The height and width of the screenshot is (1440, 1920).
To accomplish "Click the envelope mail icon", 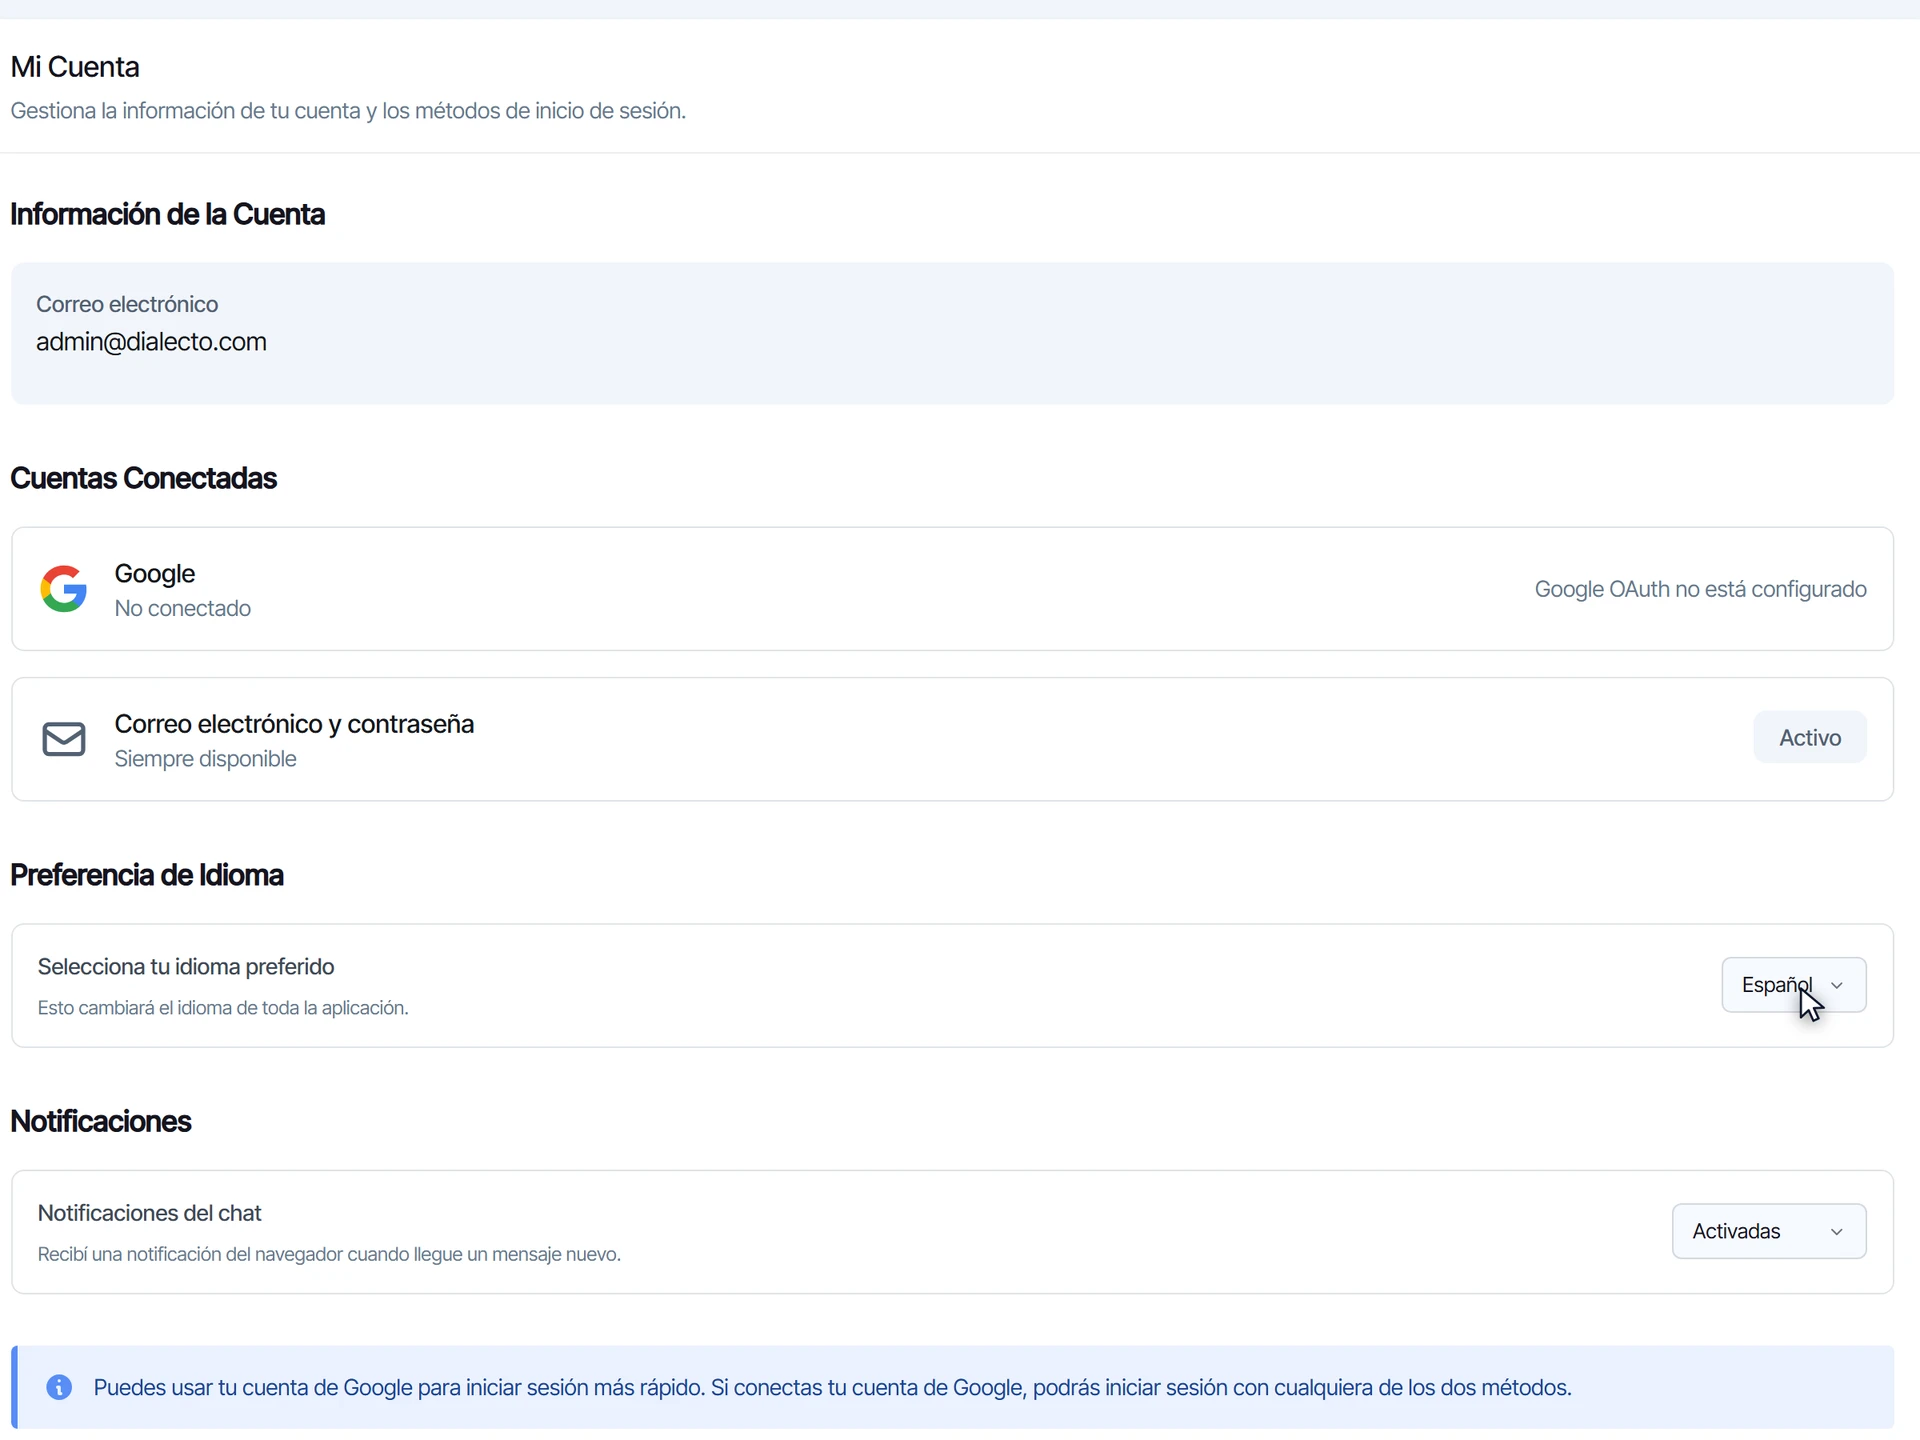I will coord(63,739).
